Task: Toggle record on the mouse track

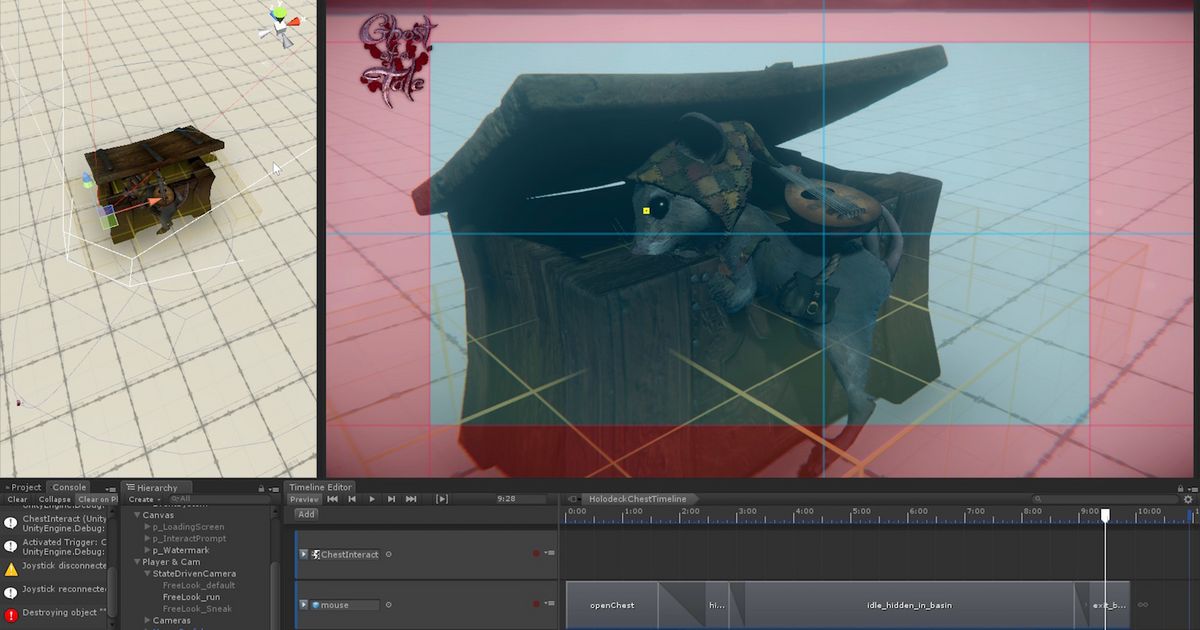Action: tap(537, 604)
